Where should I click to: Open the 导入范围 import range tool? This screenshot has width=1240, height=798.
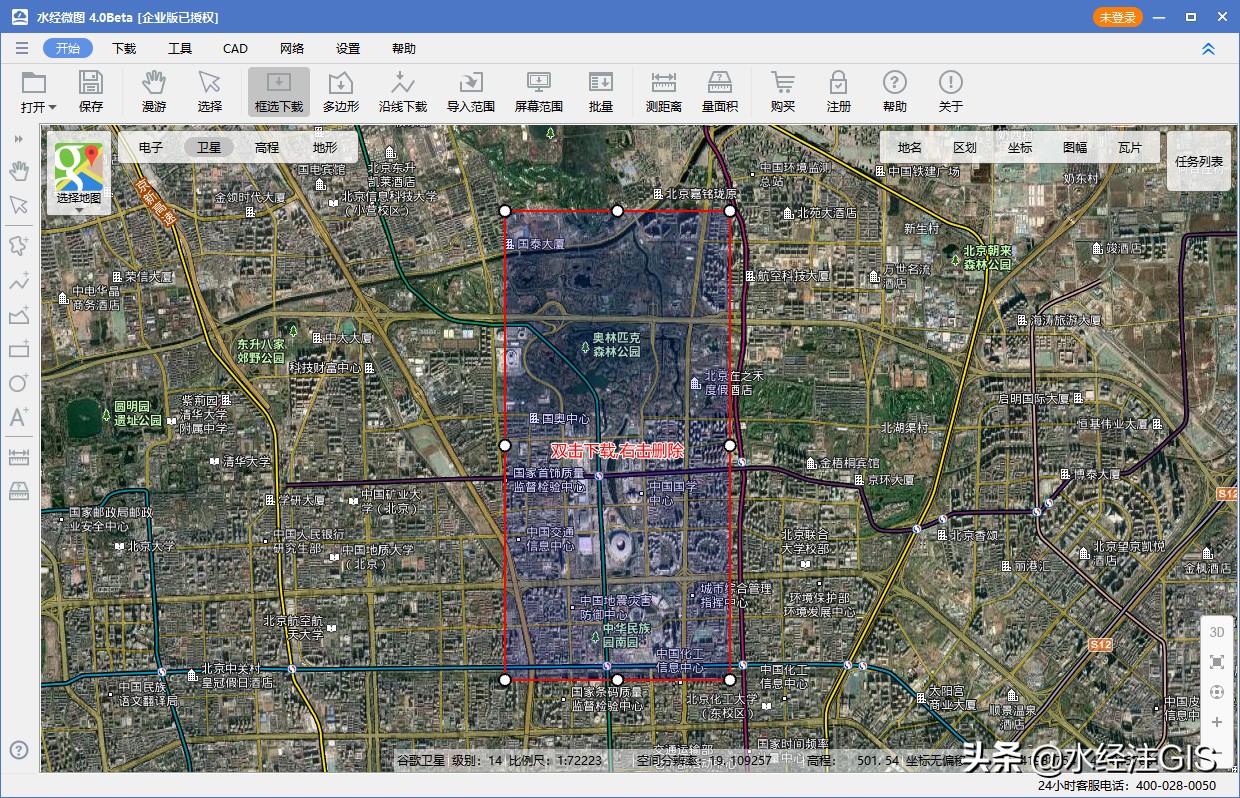point(470,92)
